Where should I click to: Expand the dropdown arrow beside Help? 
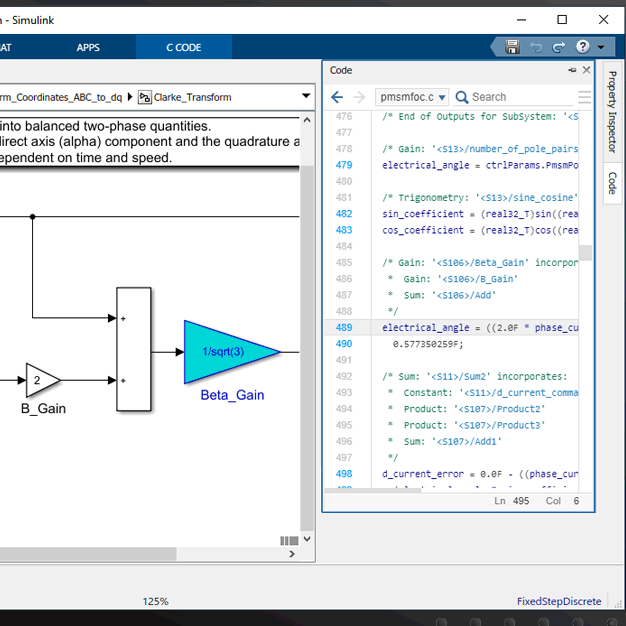(601, 47)
